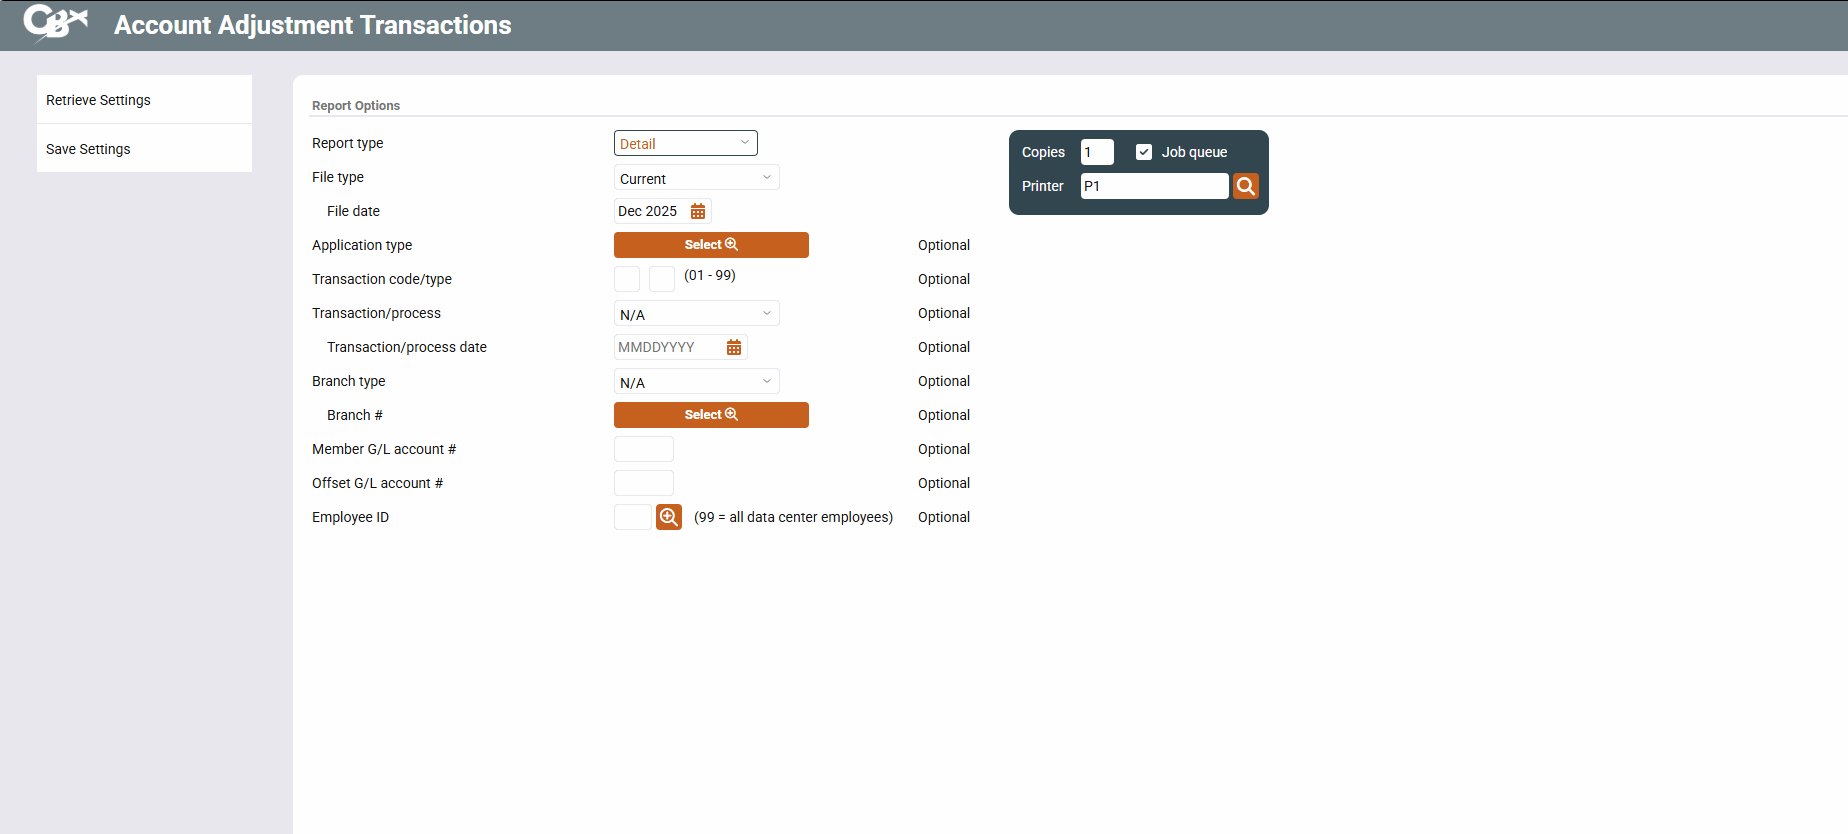Focus the Offset G/L account # field
Viewport: 1848px width, 834px height.
coord(643,483)
